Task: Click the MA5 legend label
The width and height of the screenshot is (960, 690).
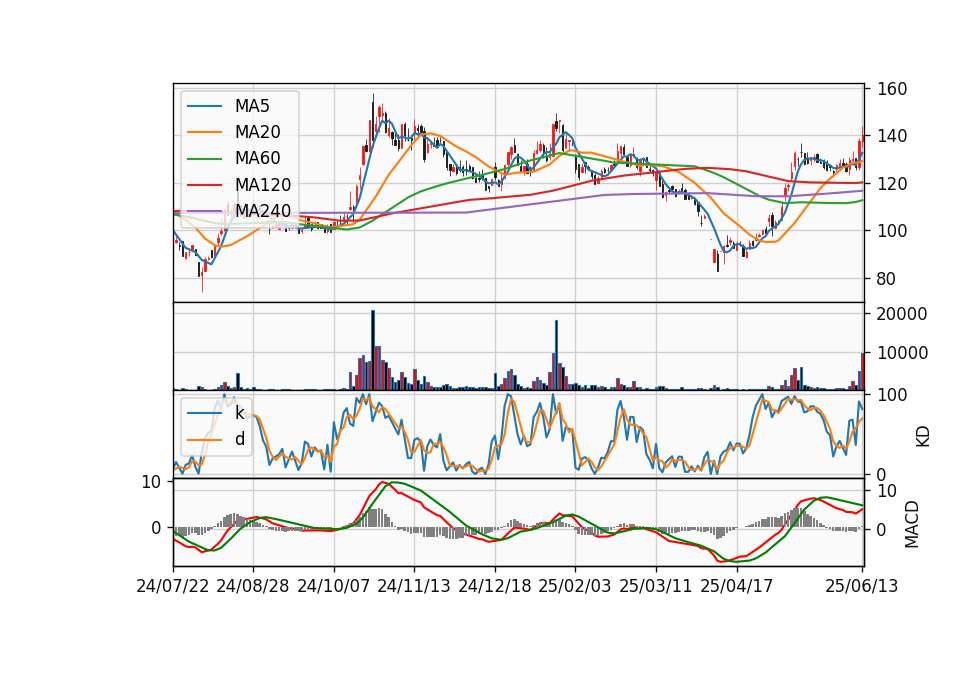Action: pos(252,106)
